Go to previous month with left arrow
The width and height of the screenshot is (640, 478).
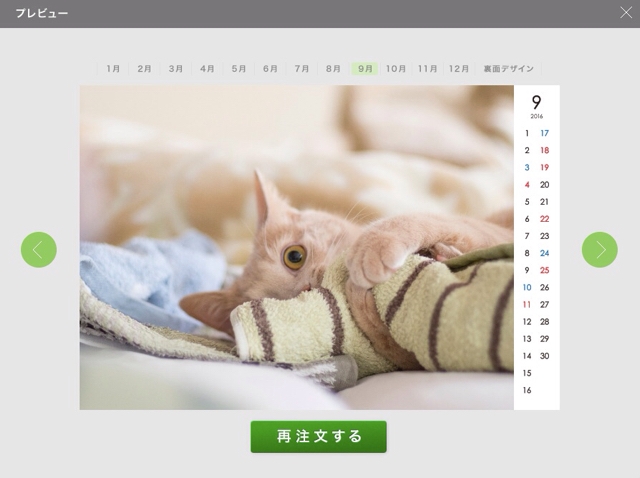39,250
